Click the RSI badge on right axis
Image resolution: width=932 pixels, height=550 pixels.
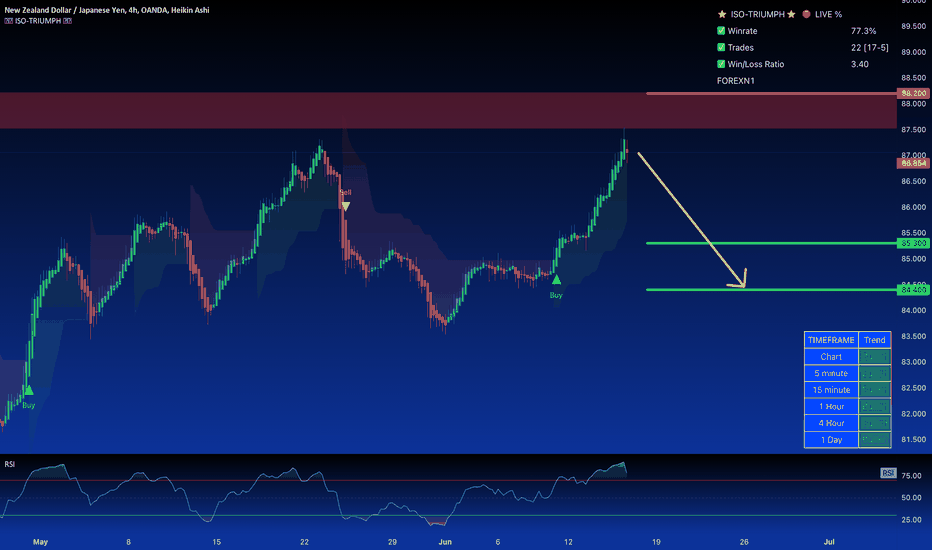[888, 473]
